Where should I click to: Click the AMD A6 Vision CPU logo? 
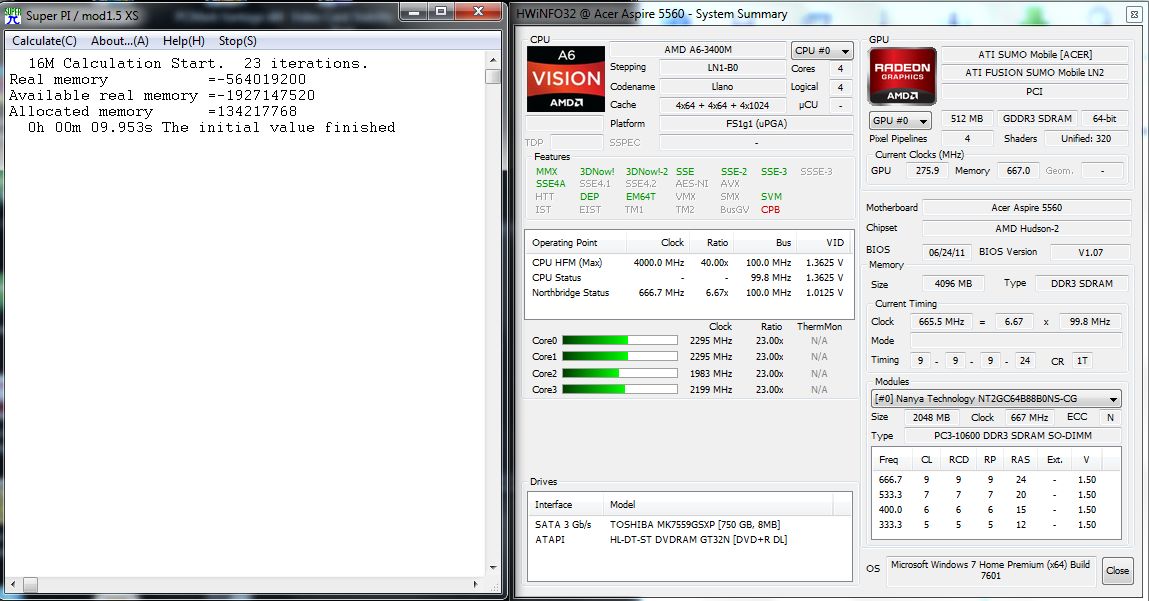[x=566, y=78]
